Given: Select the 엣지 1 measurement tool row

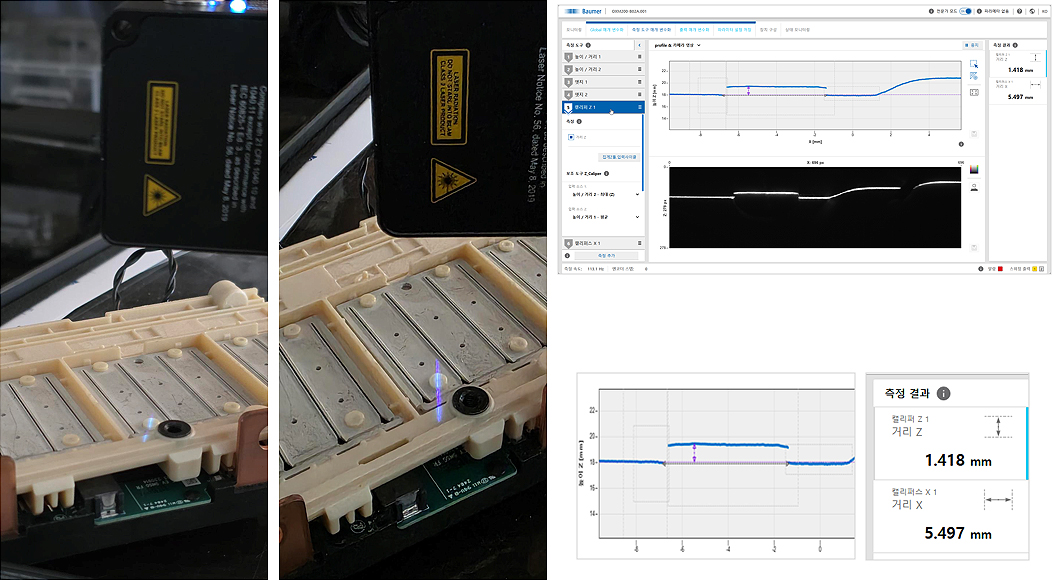Looking at the screenshot, I should (600, 82).
